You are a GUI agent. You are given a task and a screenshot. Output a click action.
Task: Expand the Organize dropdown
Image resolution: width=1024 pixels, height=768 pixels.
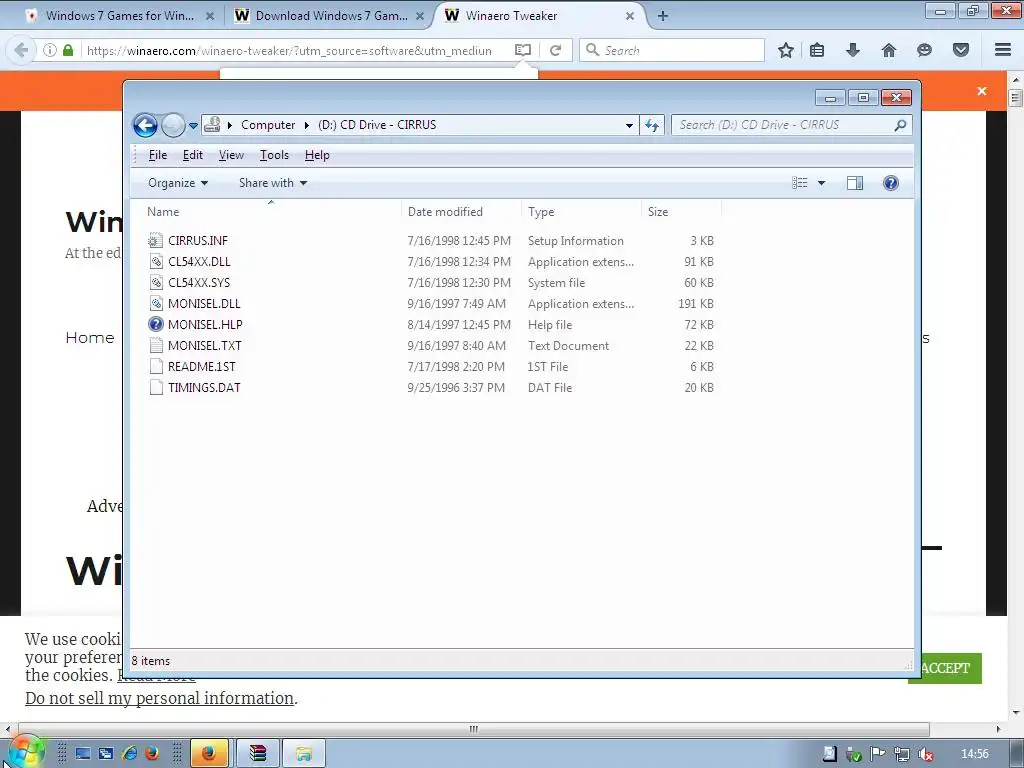(178, 183)
